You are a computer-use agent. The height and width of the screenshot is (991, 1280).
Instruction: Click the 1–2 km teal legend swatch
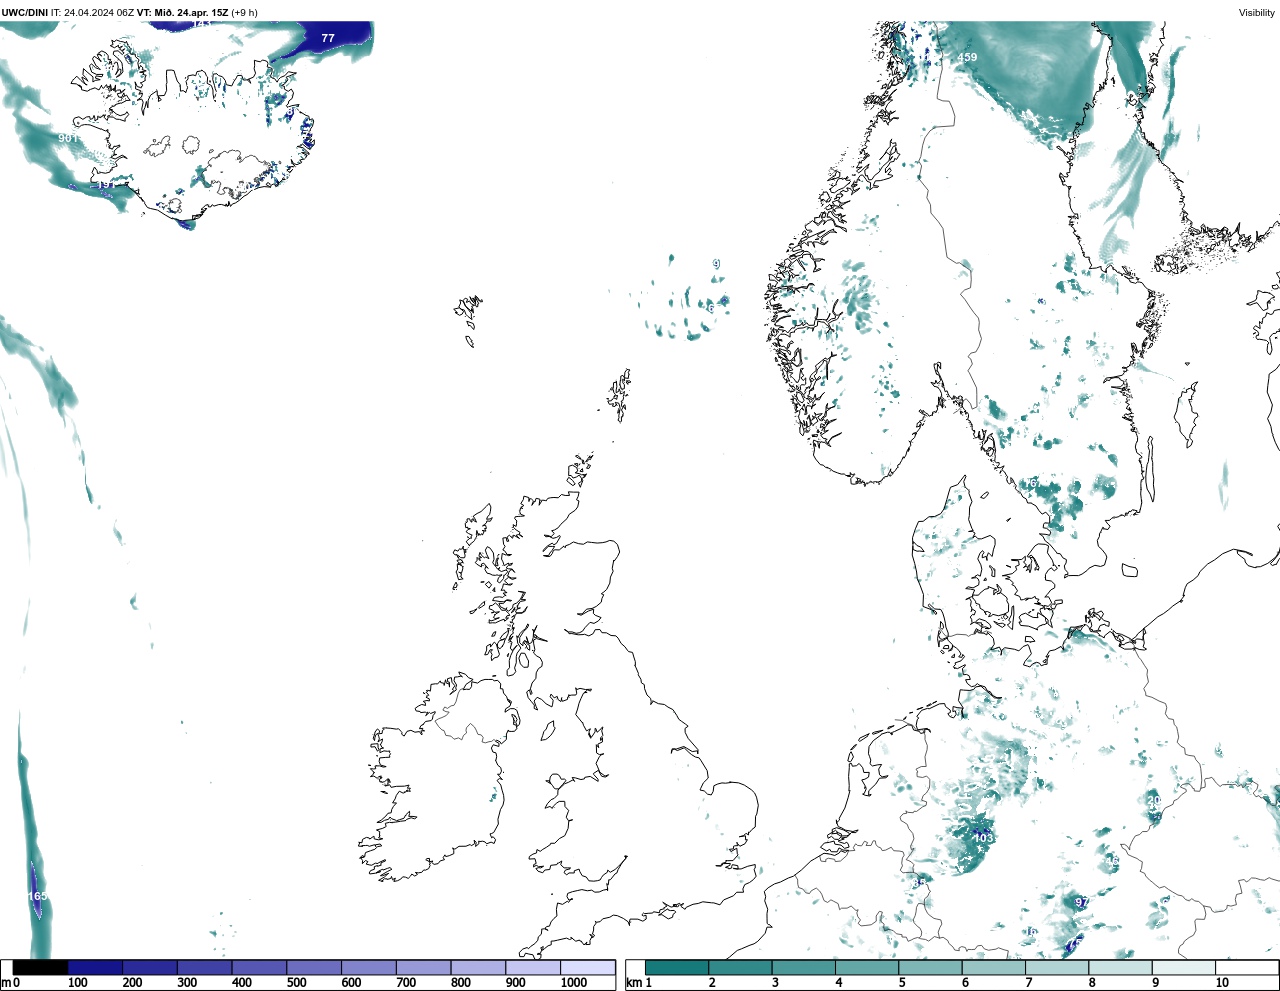pyautogui.click(x=677, y=968)
